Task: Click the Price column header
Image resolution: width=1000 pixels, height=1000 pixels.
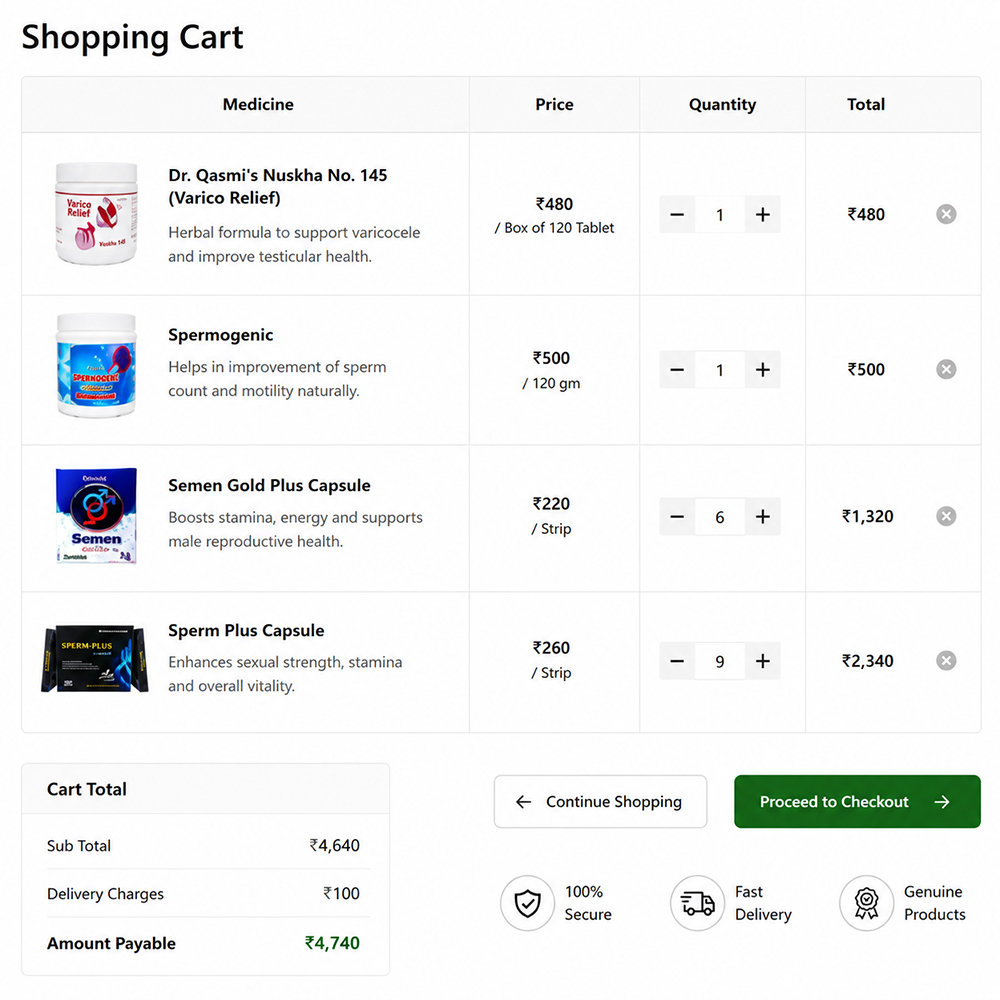Action: (x=554, y=105)
